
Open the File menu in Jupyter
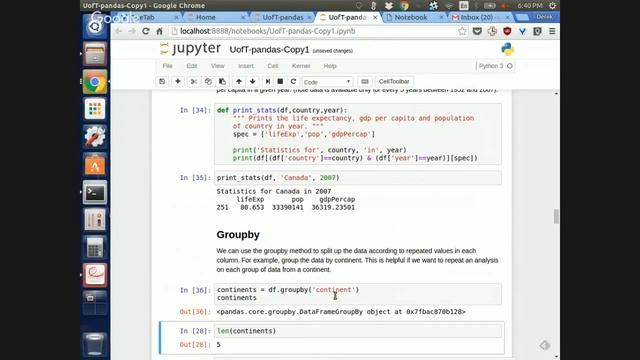[167, 66]
